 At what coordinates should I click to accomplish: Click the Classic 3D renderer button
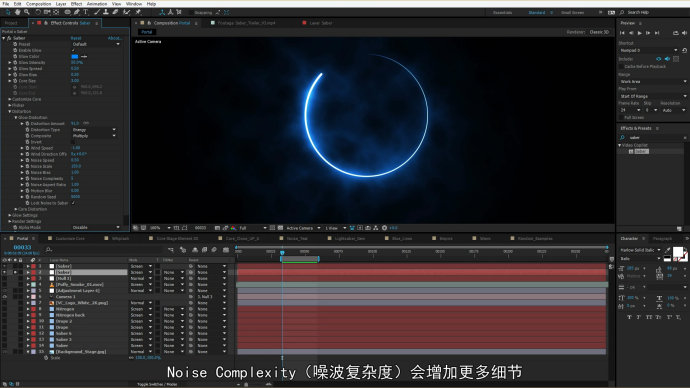[599, 32]
